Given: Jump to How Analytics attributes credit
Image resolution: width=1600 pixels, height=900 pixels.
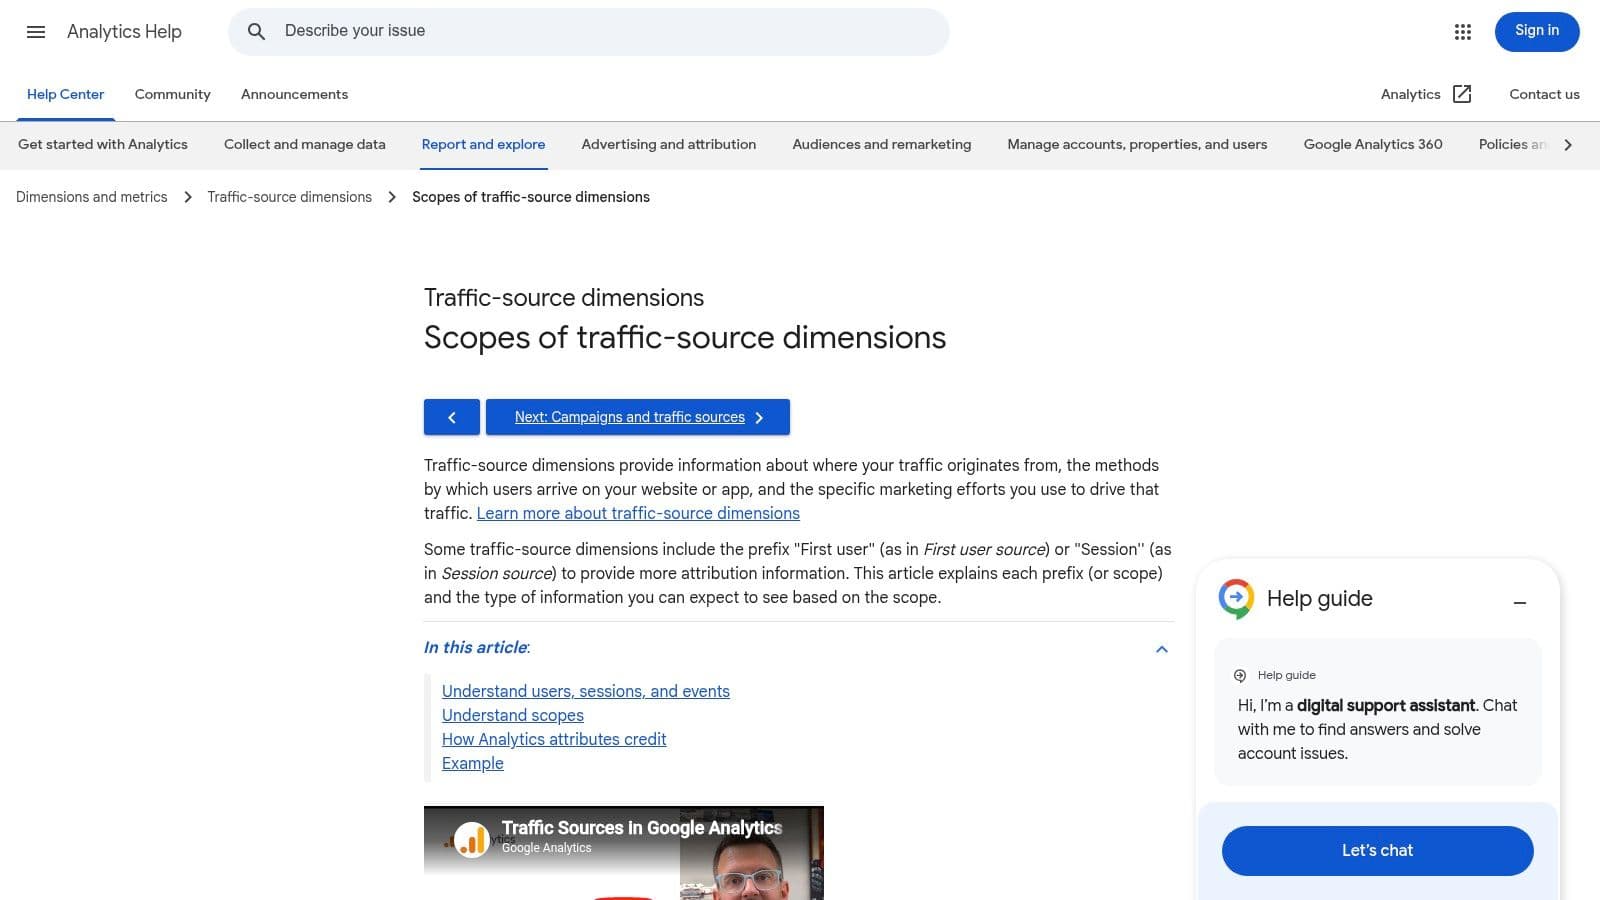Looking at the screenshot, I should click(x=554, y=739).
